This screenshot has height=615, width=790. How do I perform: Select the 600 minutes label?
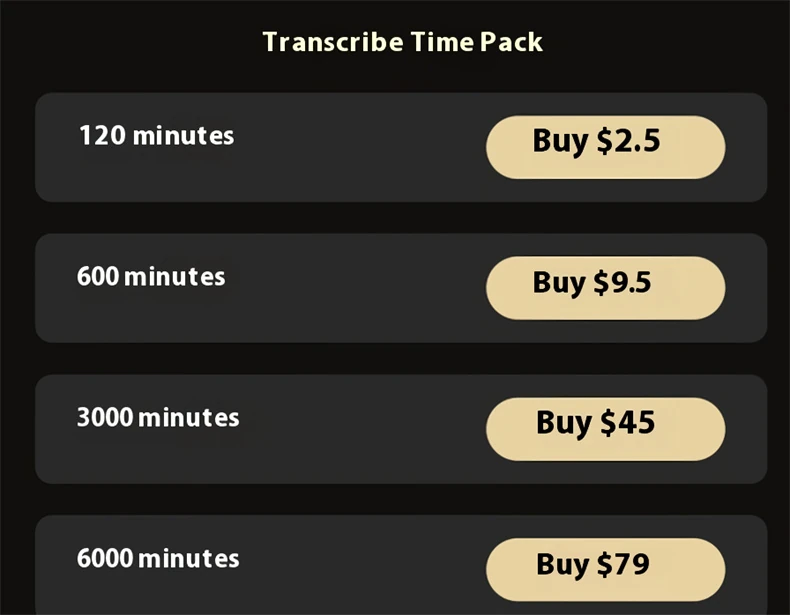point(151,277)
